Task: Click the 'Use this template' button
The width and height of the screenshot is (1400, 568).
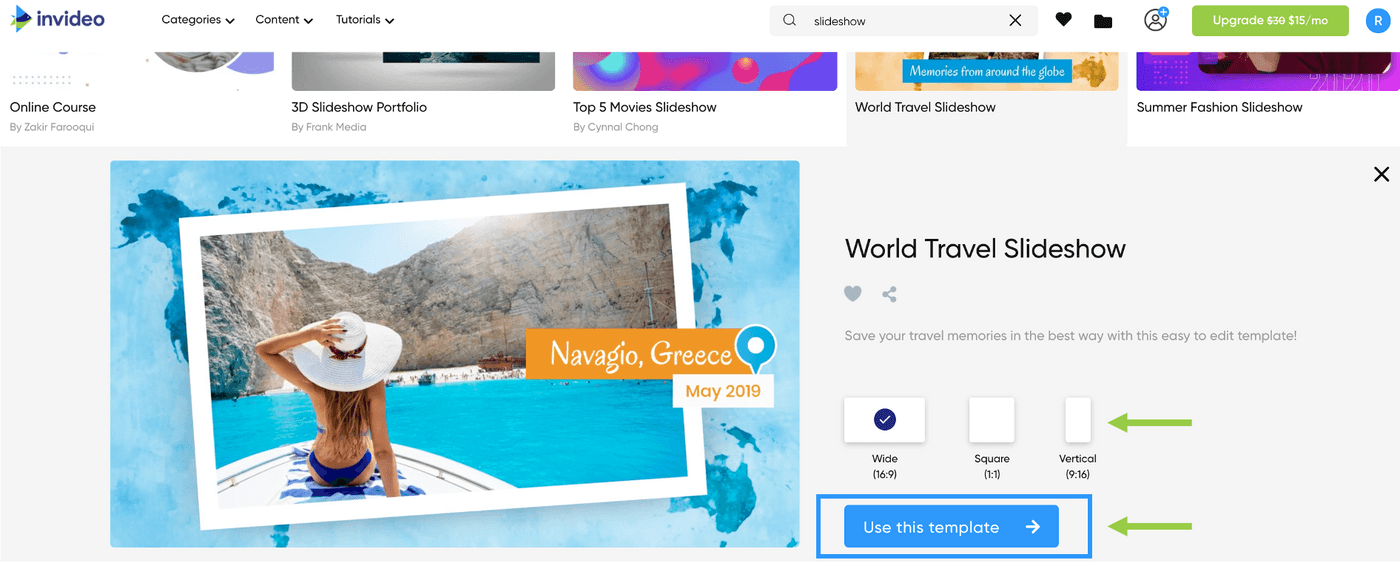Action: [x=951, y=527]
